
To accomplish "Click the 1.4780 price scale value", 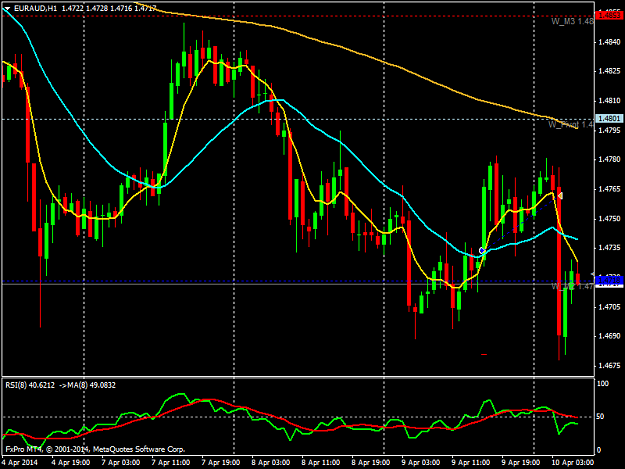I will (609, 159).
